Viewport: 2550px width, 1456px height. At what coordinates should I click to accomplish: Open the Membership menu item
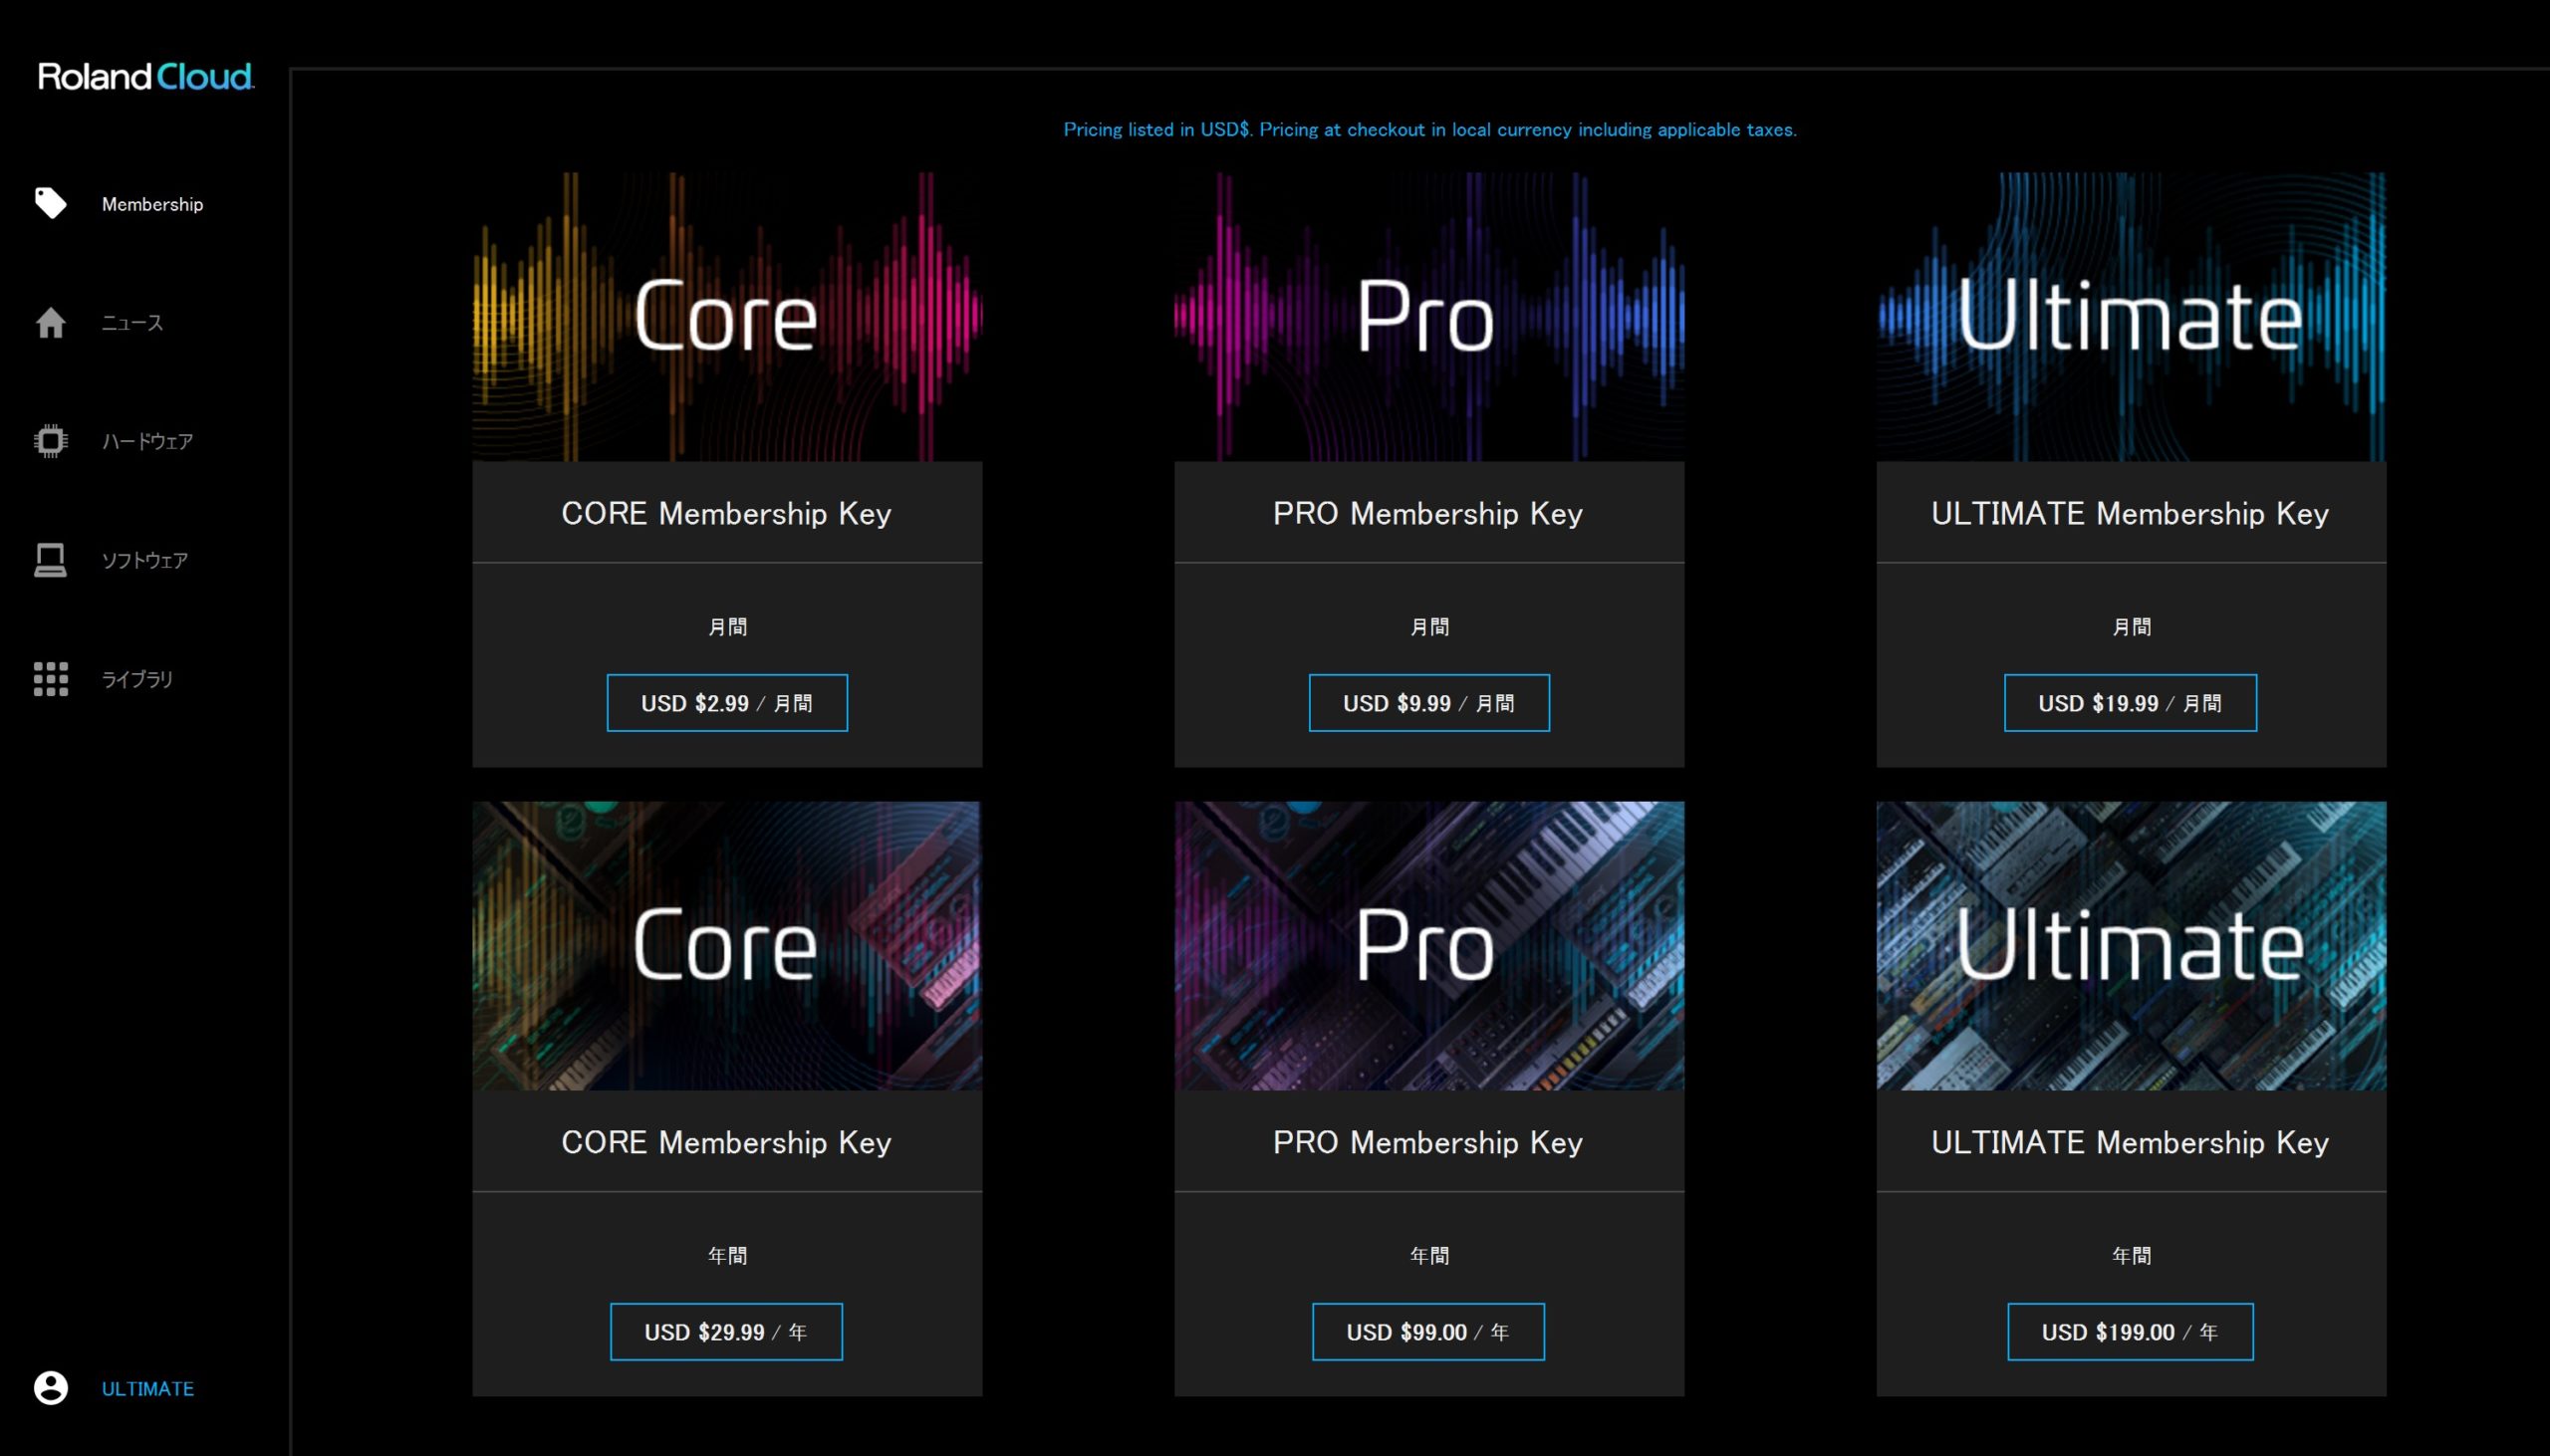152,204
